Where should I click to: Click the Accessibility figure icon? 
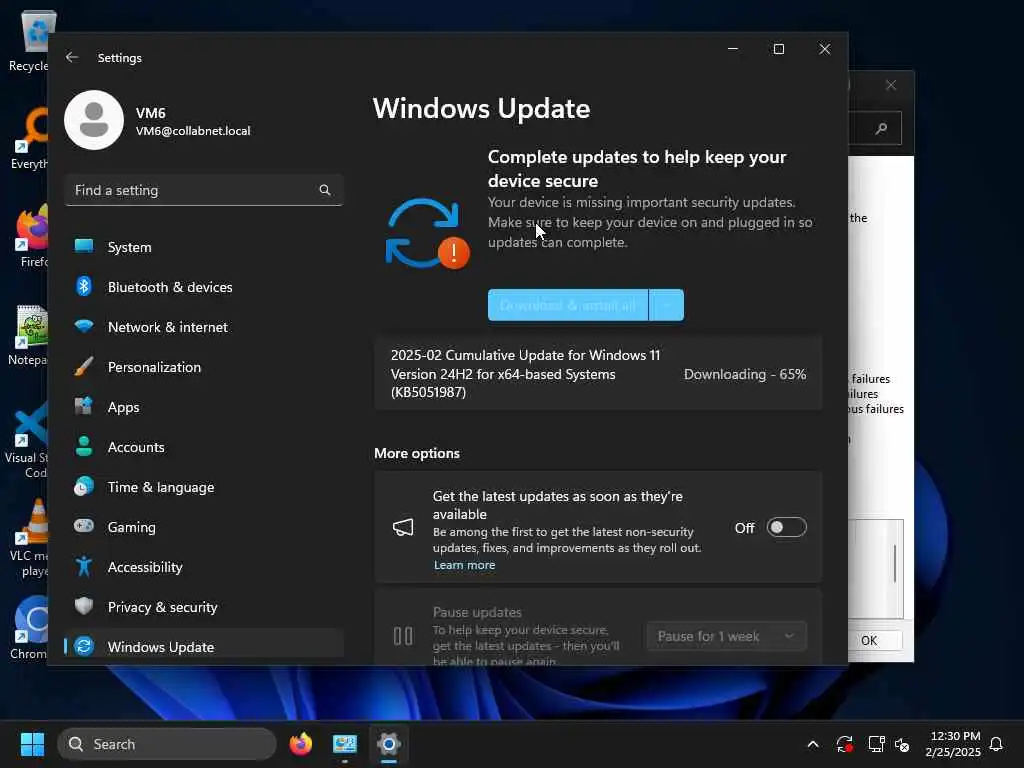(84, 566)
